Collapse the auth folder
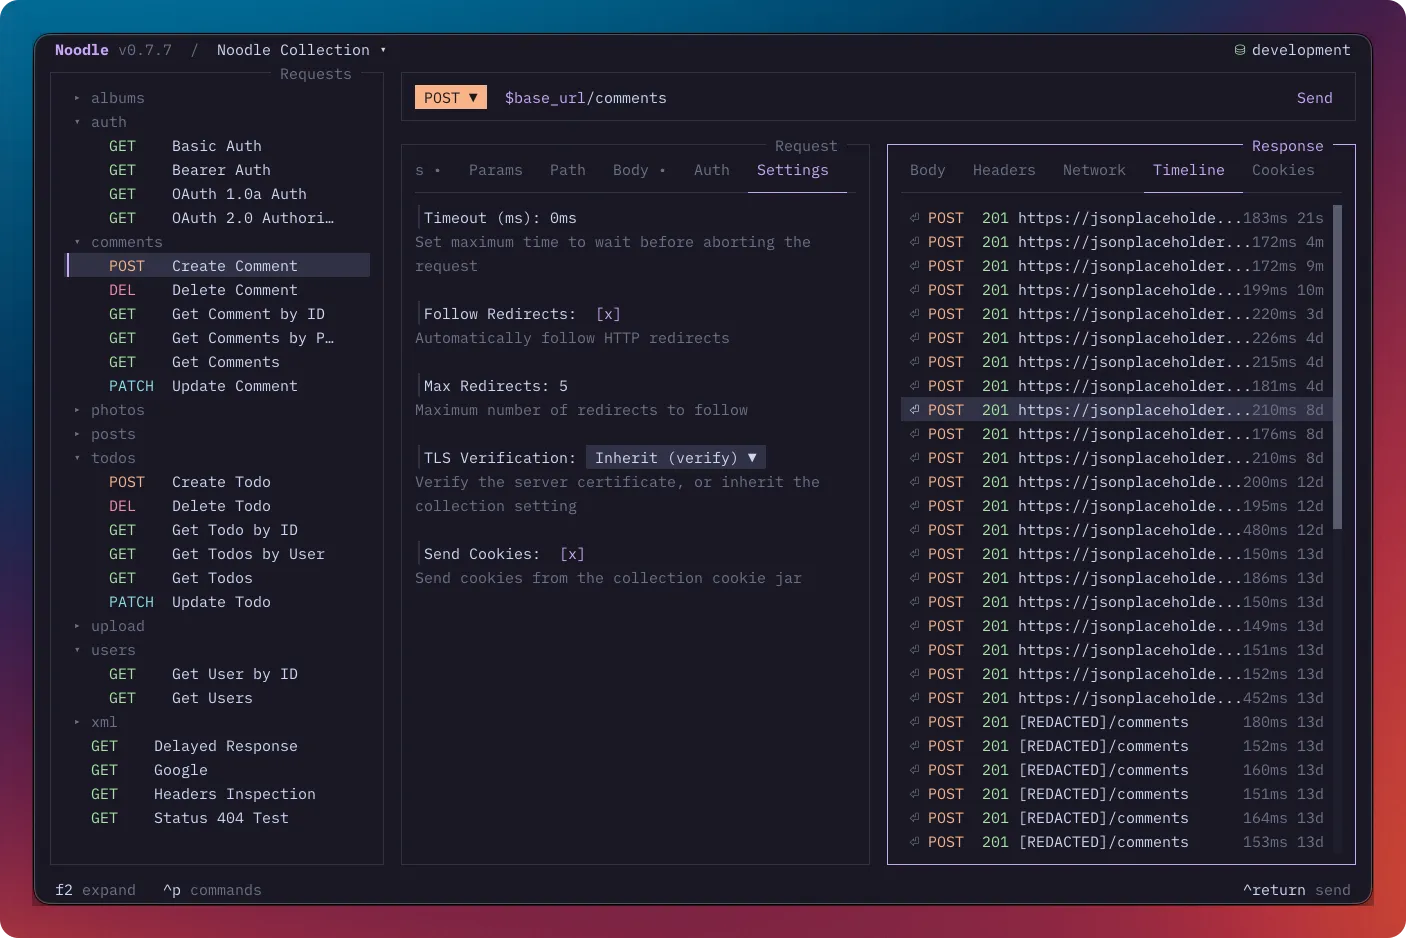Image resolution: width=1406 pixels, height=938 pixels. 77,122
